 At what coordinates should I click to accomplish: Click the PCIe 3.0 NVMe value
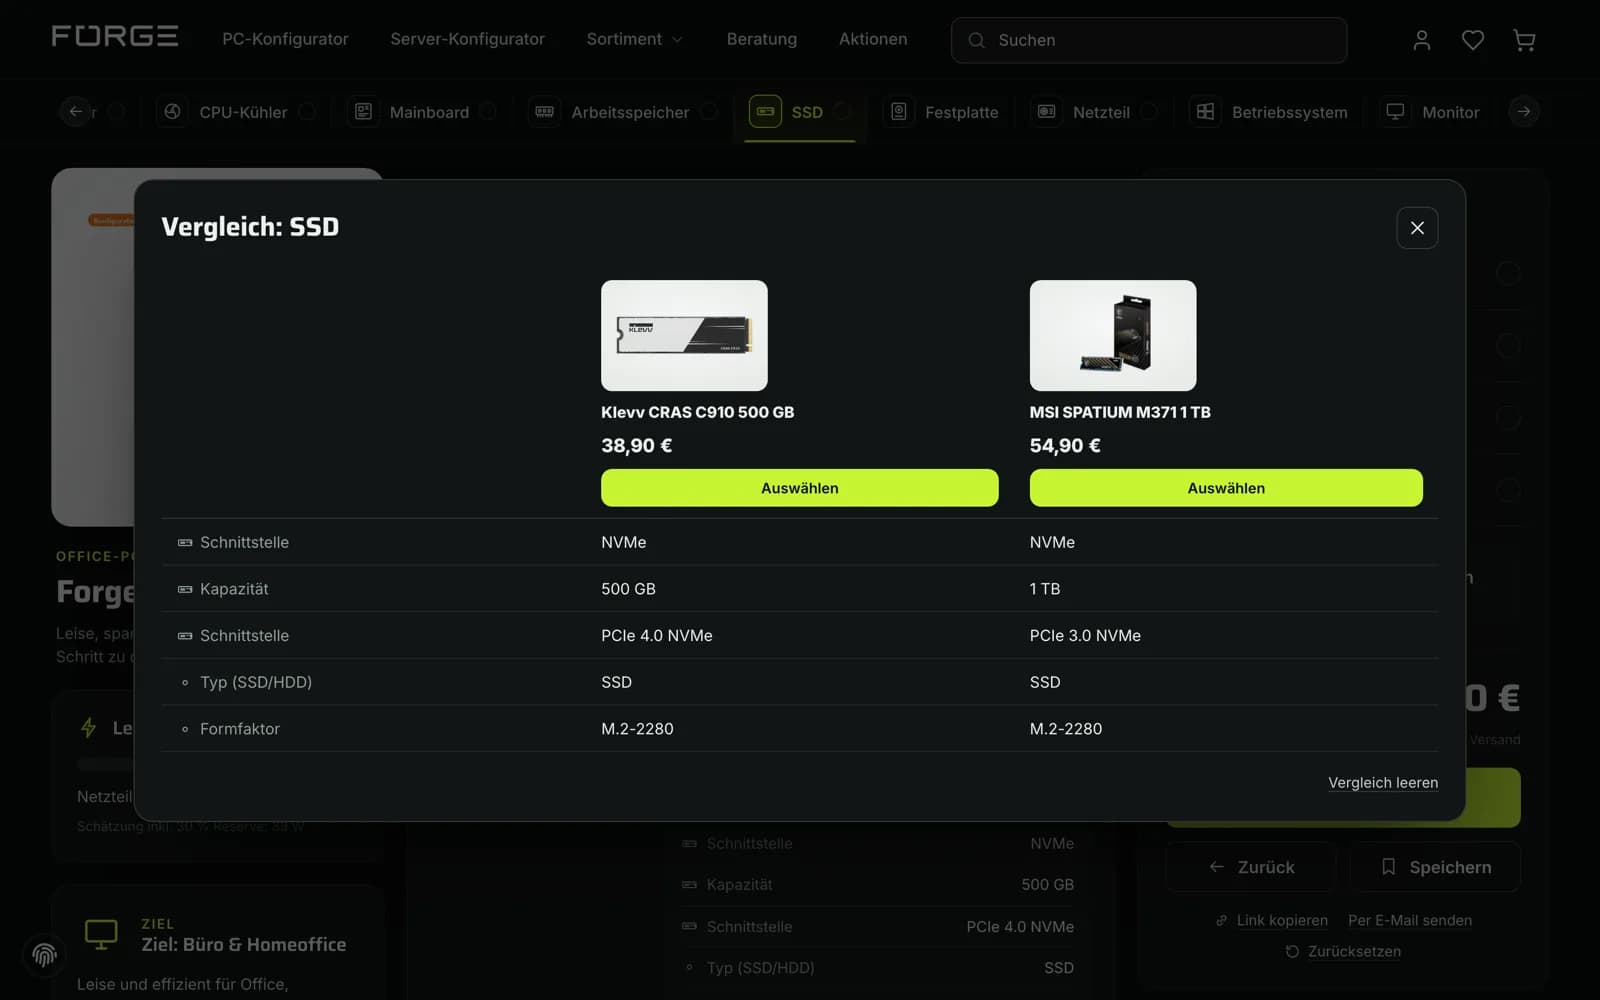point(1085,635)
